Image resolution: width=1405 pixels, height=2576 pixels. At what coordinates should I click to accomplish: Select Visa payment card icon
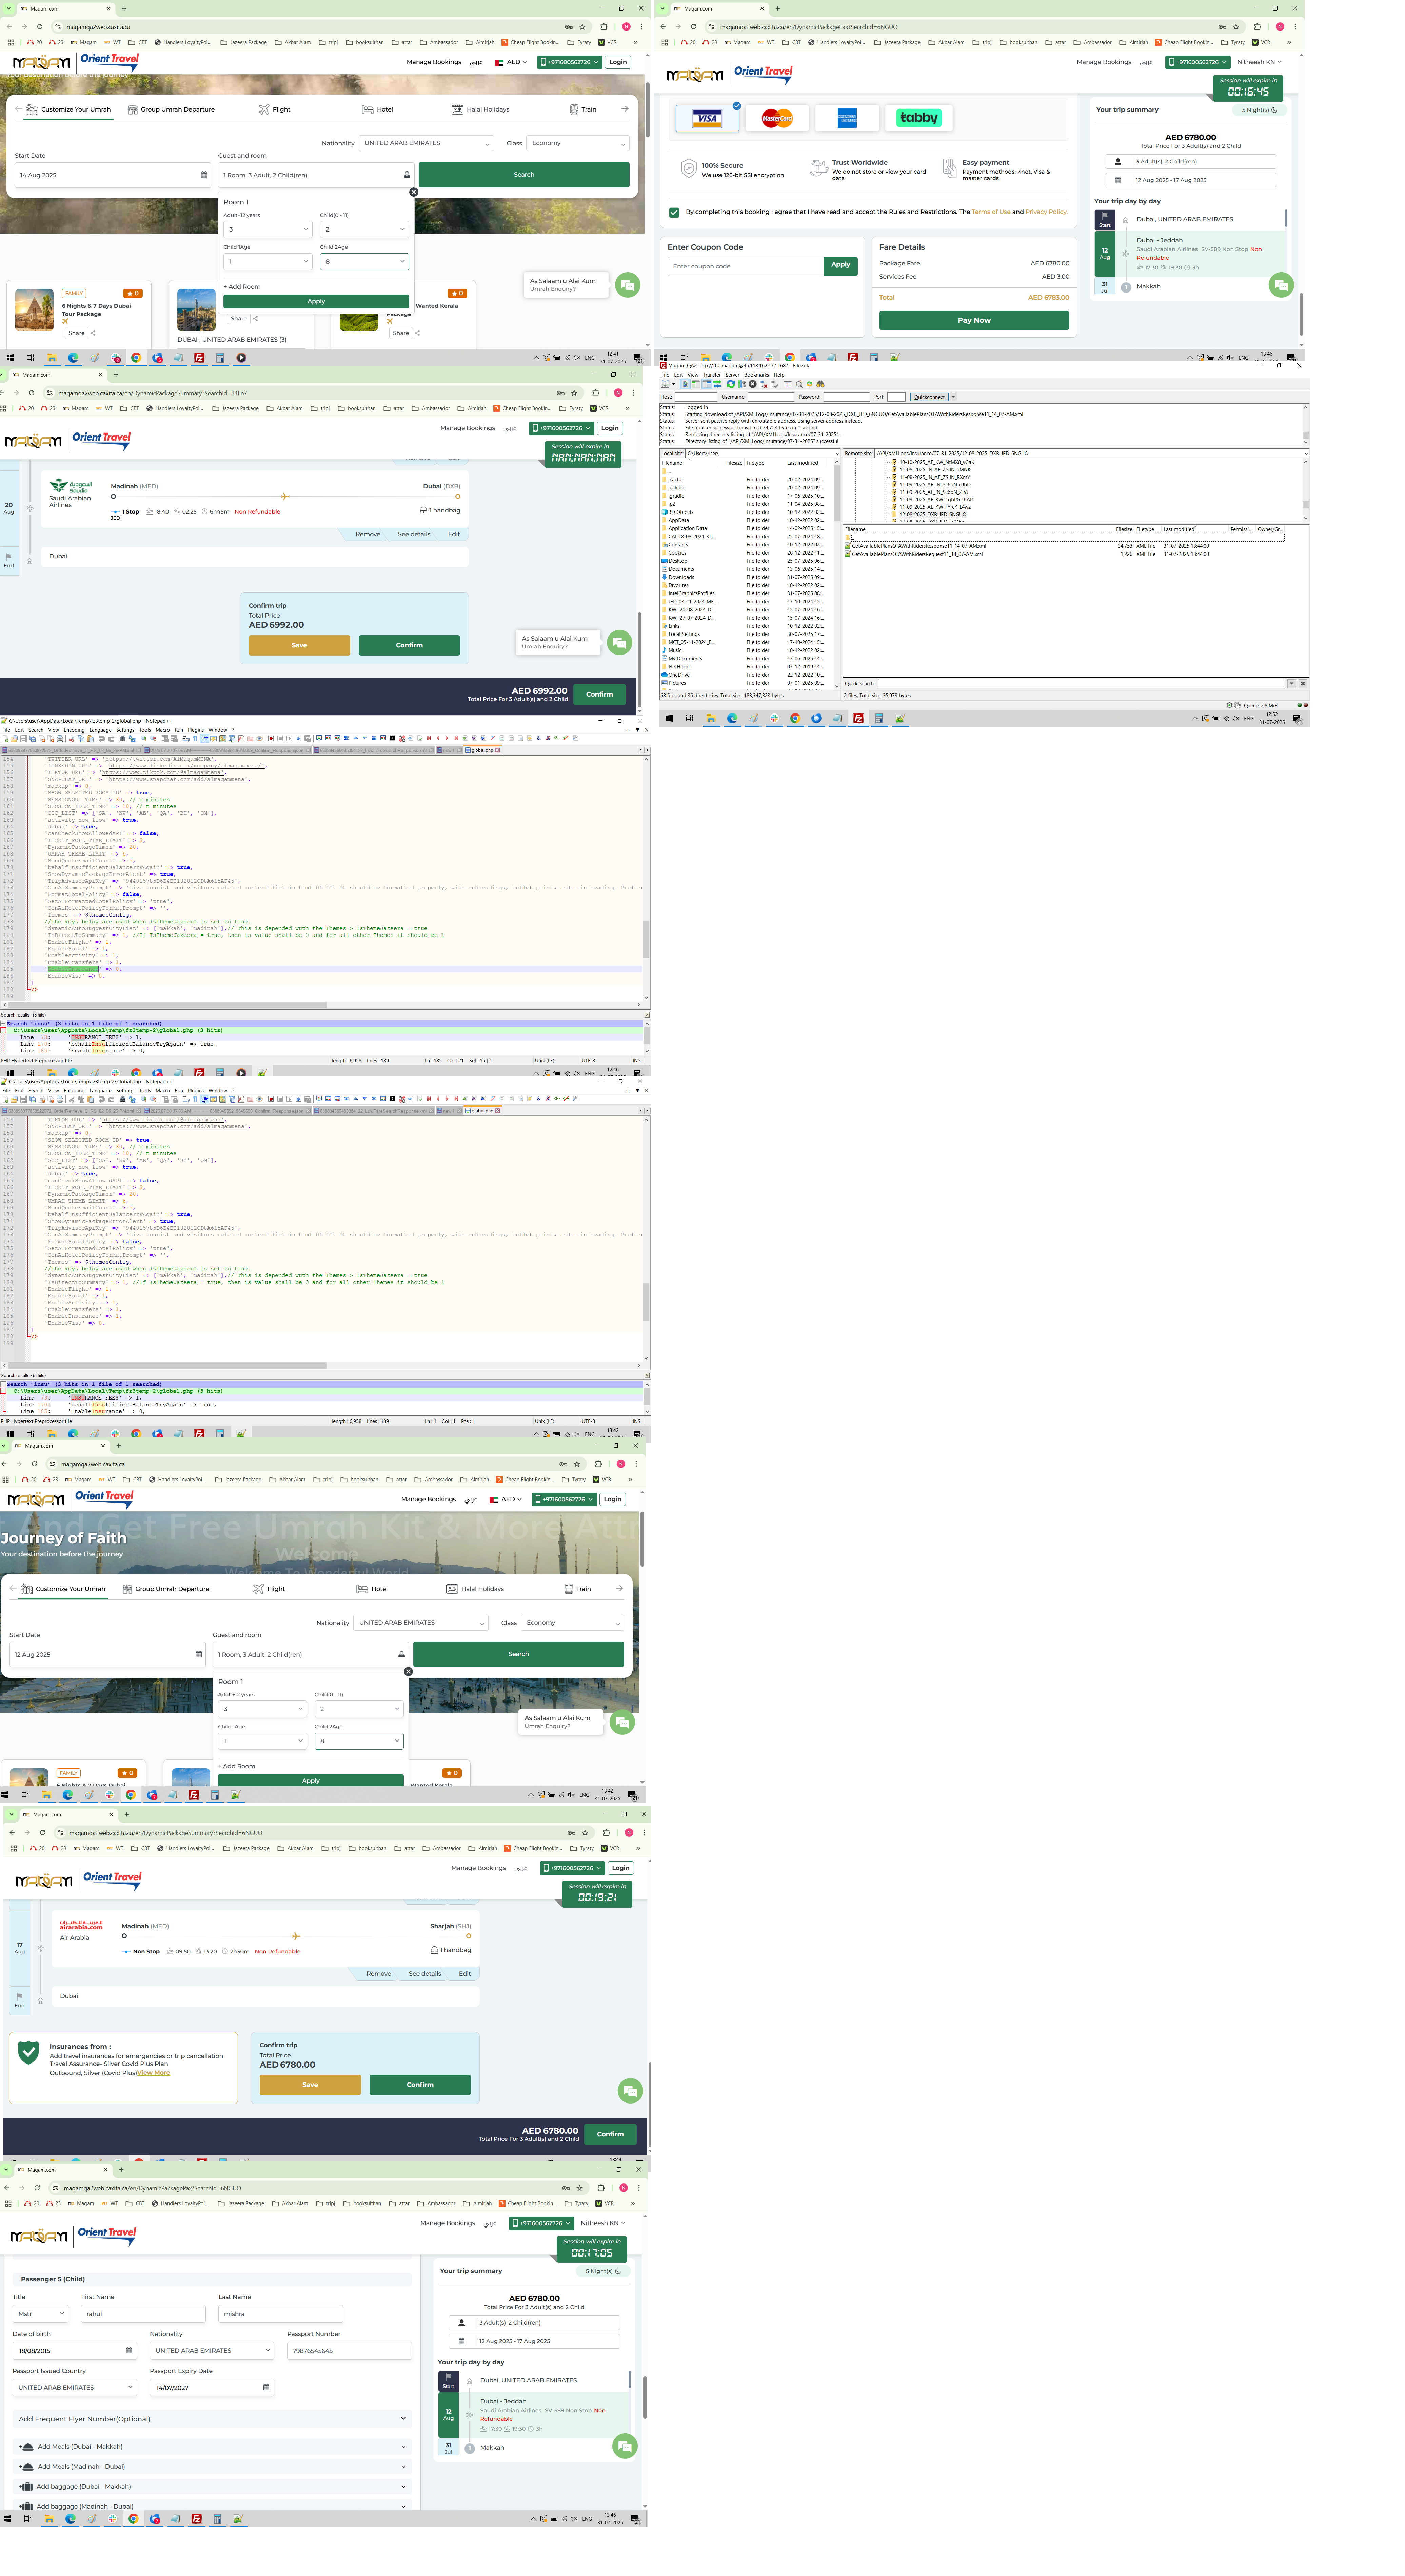[707, 118]
